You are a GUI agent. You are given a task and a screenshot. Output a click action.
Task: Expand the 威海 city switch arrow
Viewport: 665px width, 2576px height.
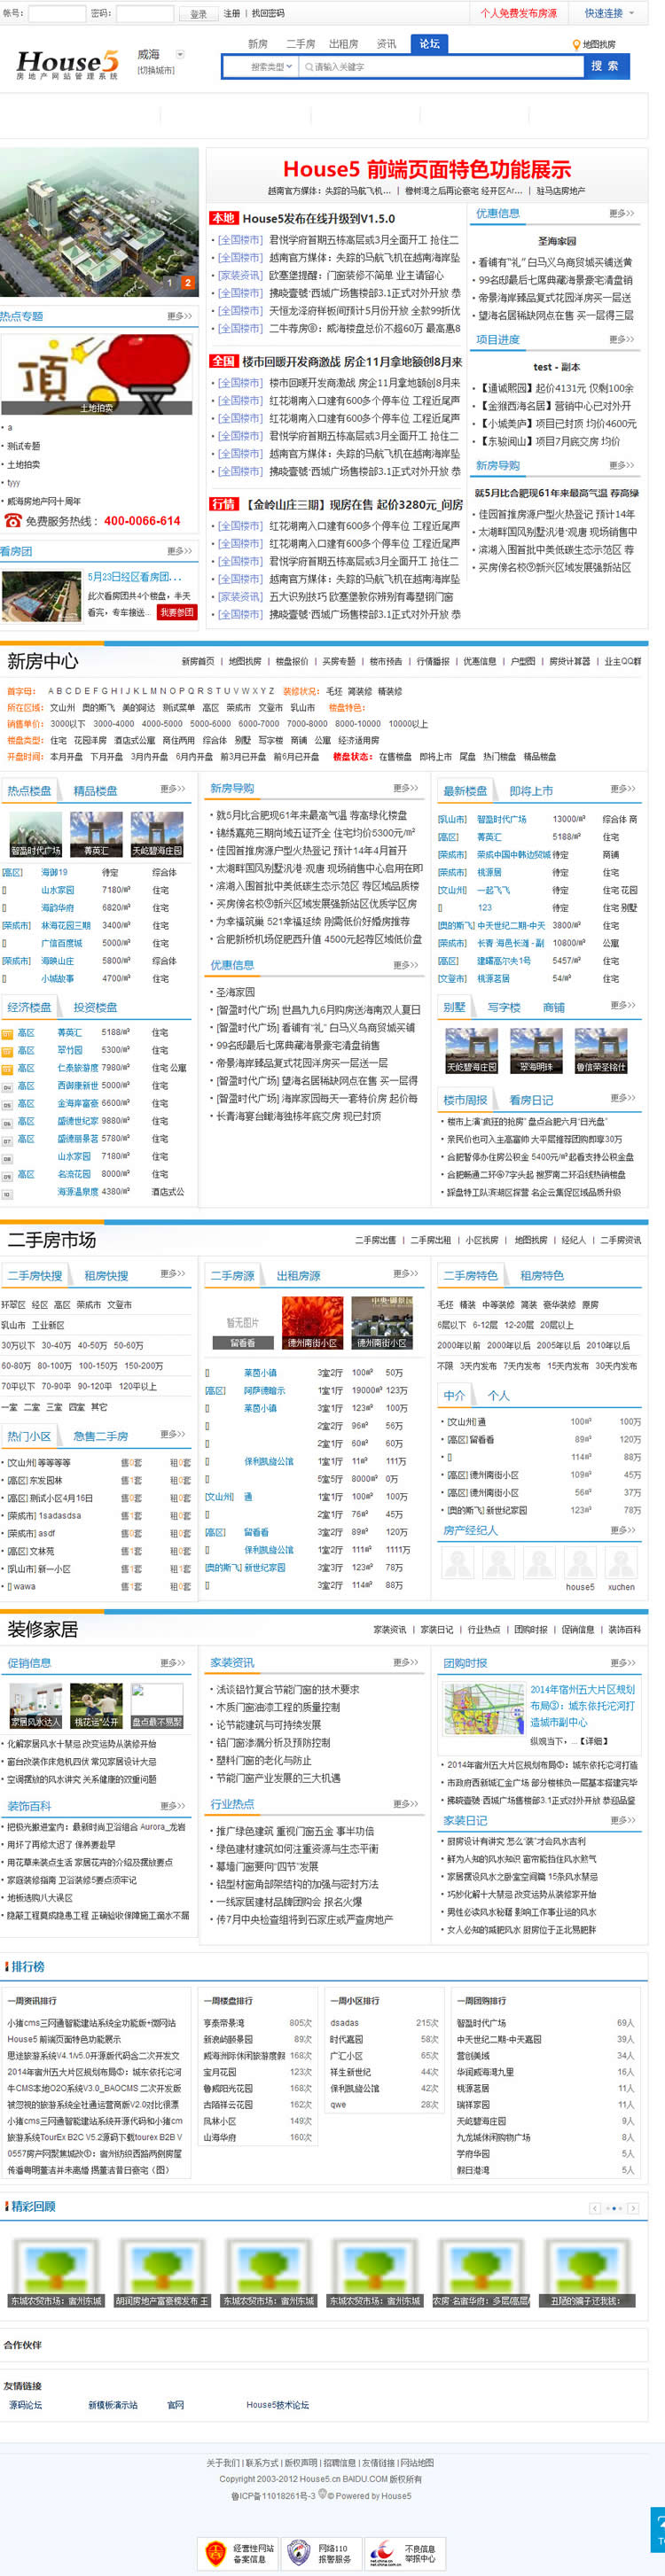pos(180,55)
